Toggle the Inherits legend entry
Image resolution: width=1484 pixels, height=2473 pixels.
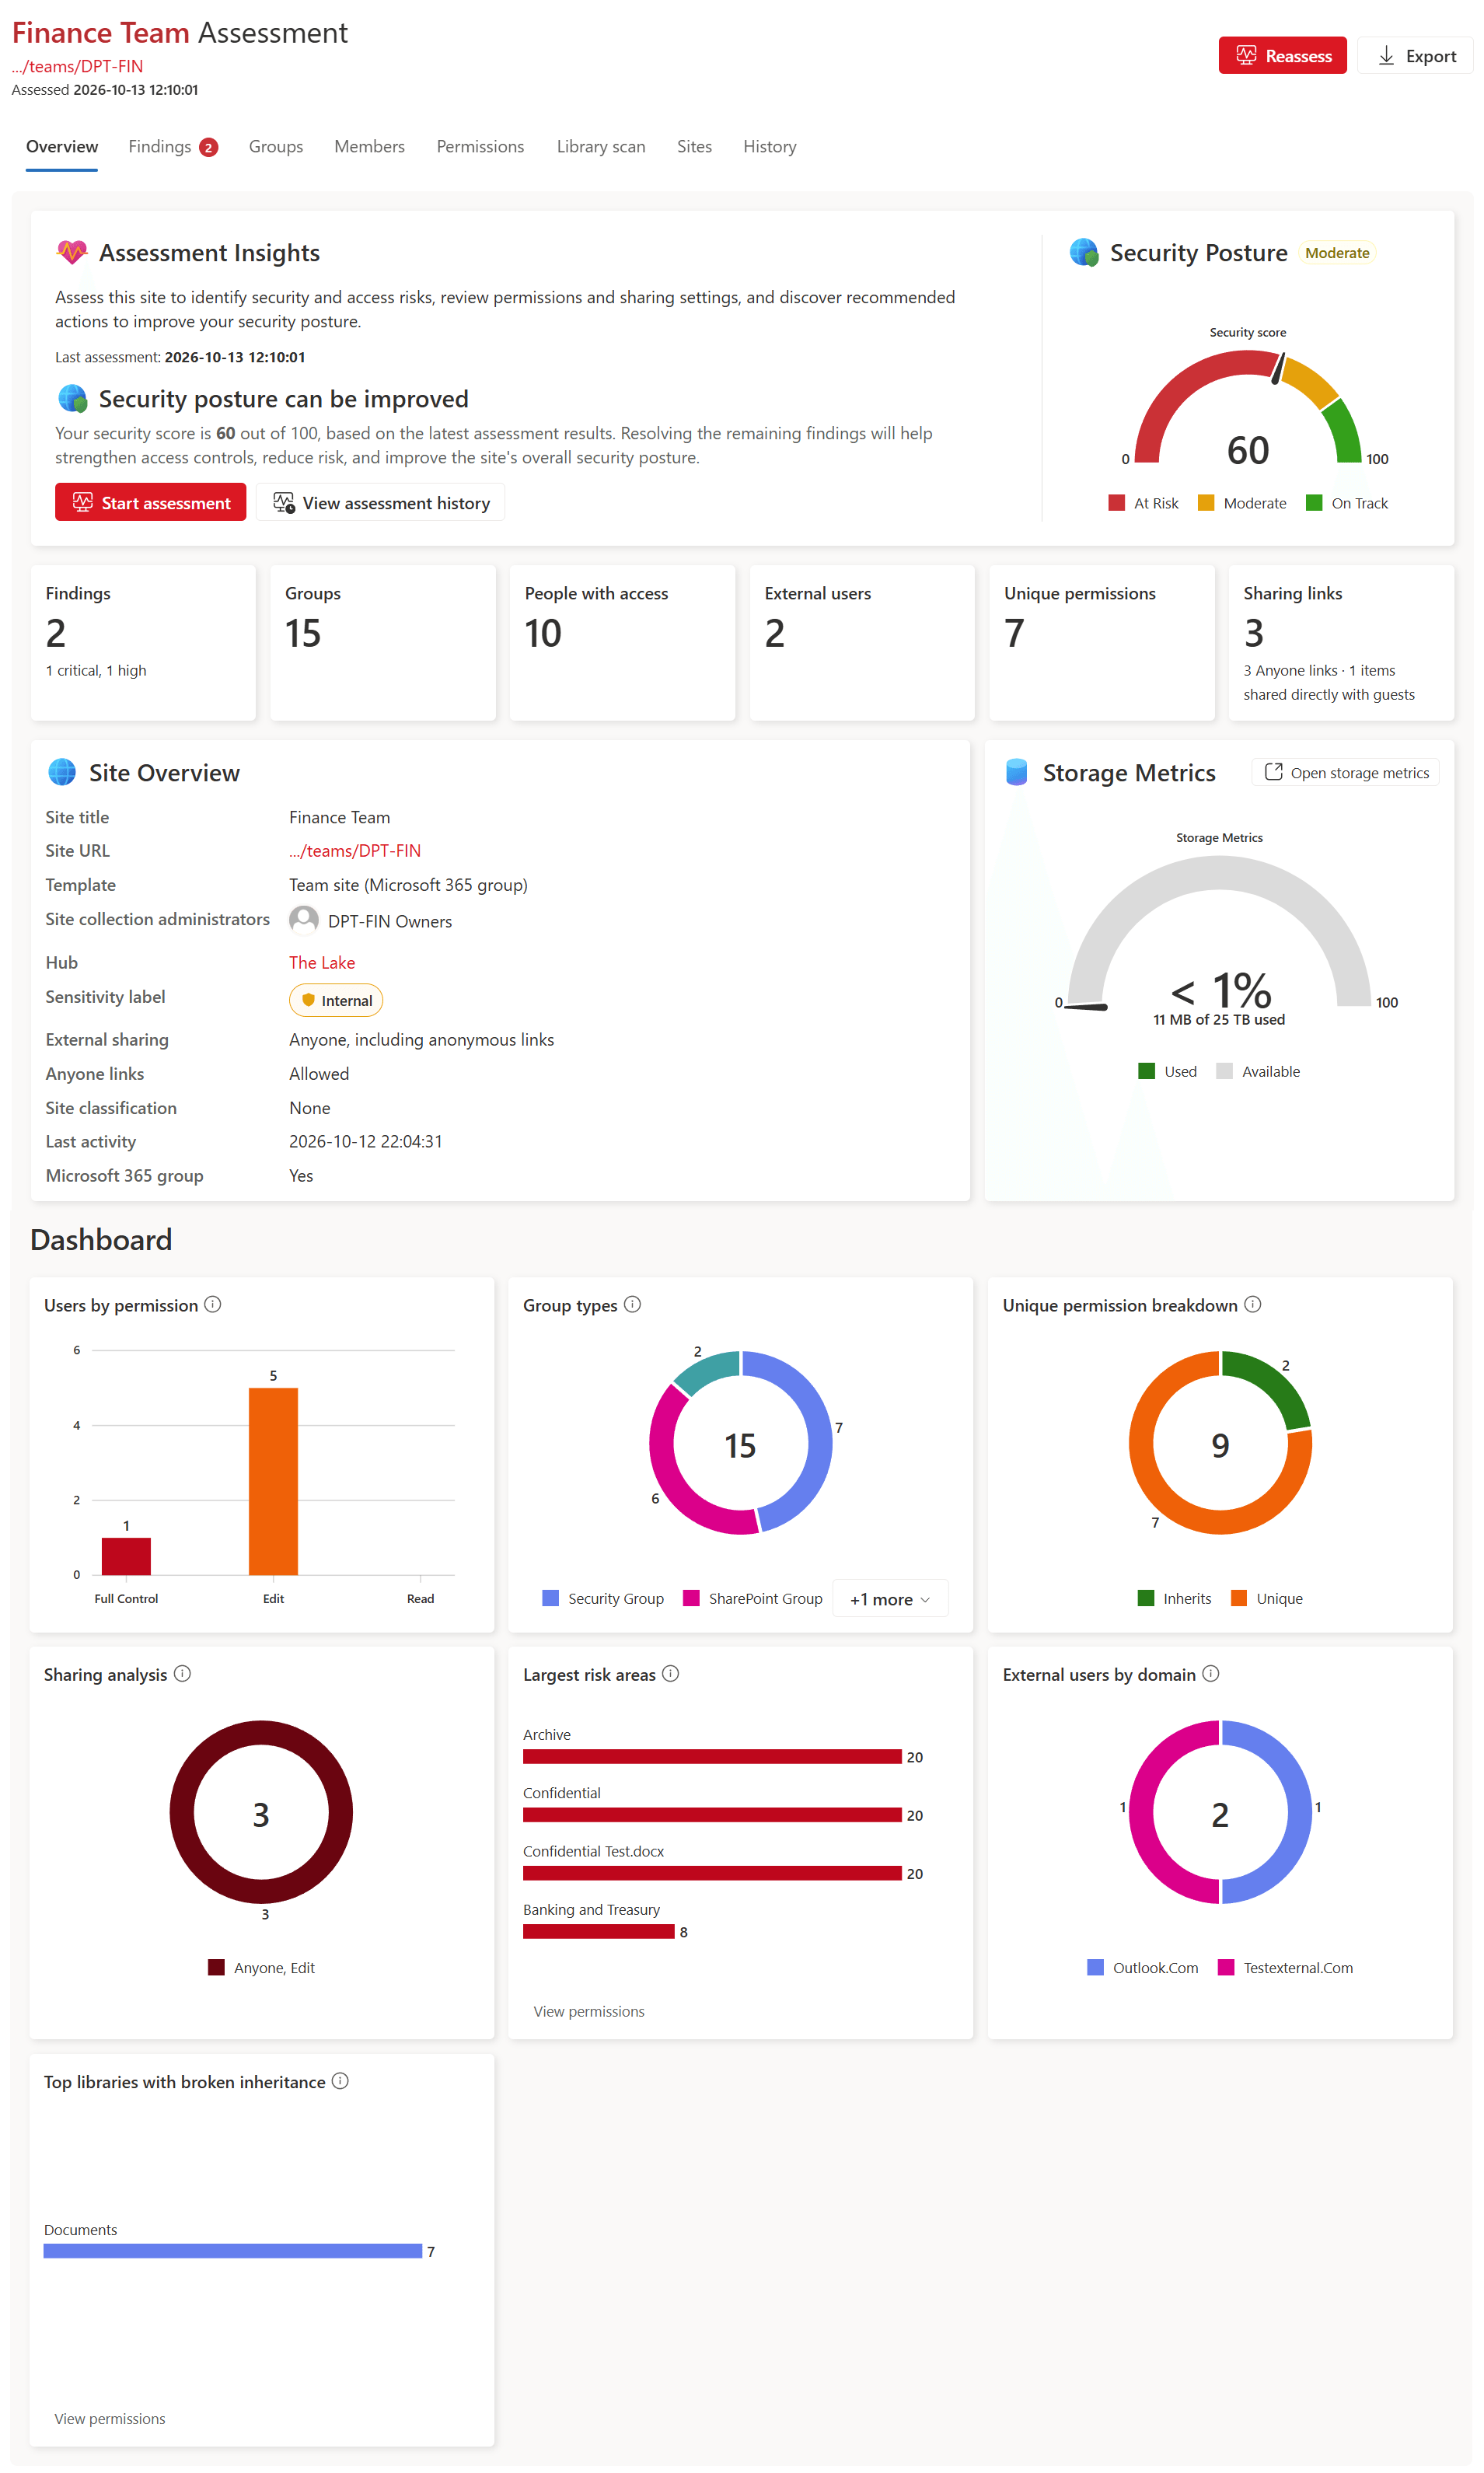[x=1174, y=1599]
